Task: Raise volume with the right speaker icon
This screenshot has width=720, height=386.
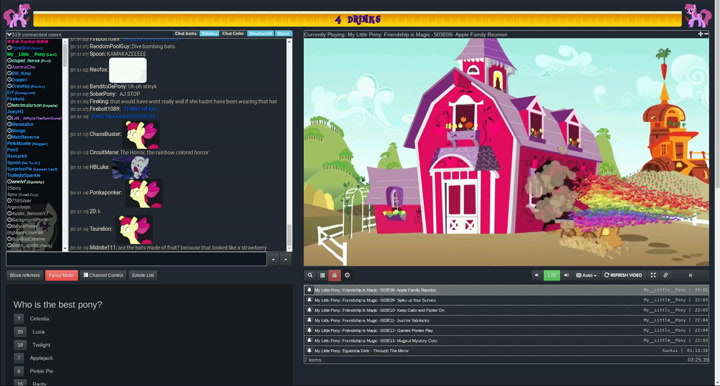Action: (x=566, y=275)
